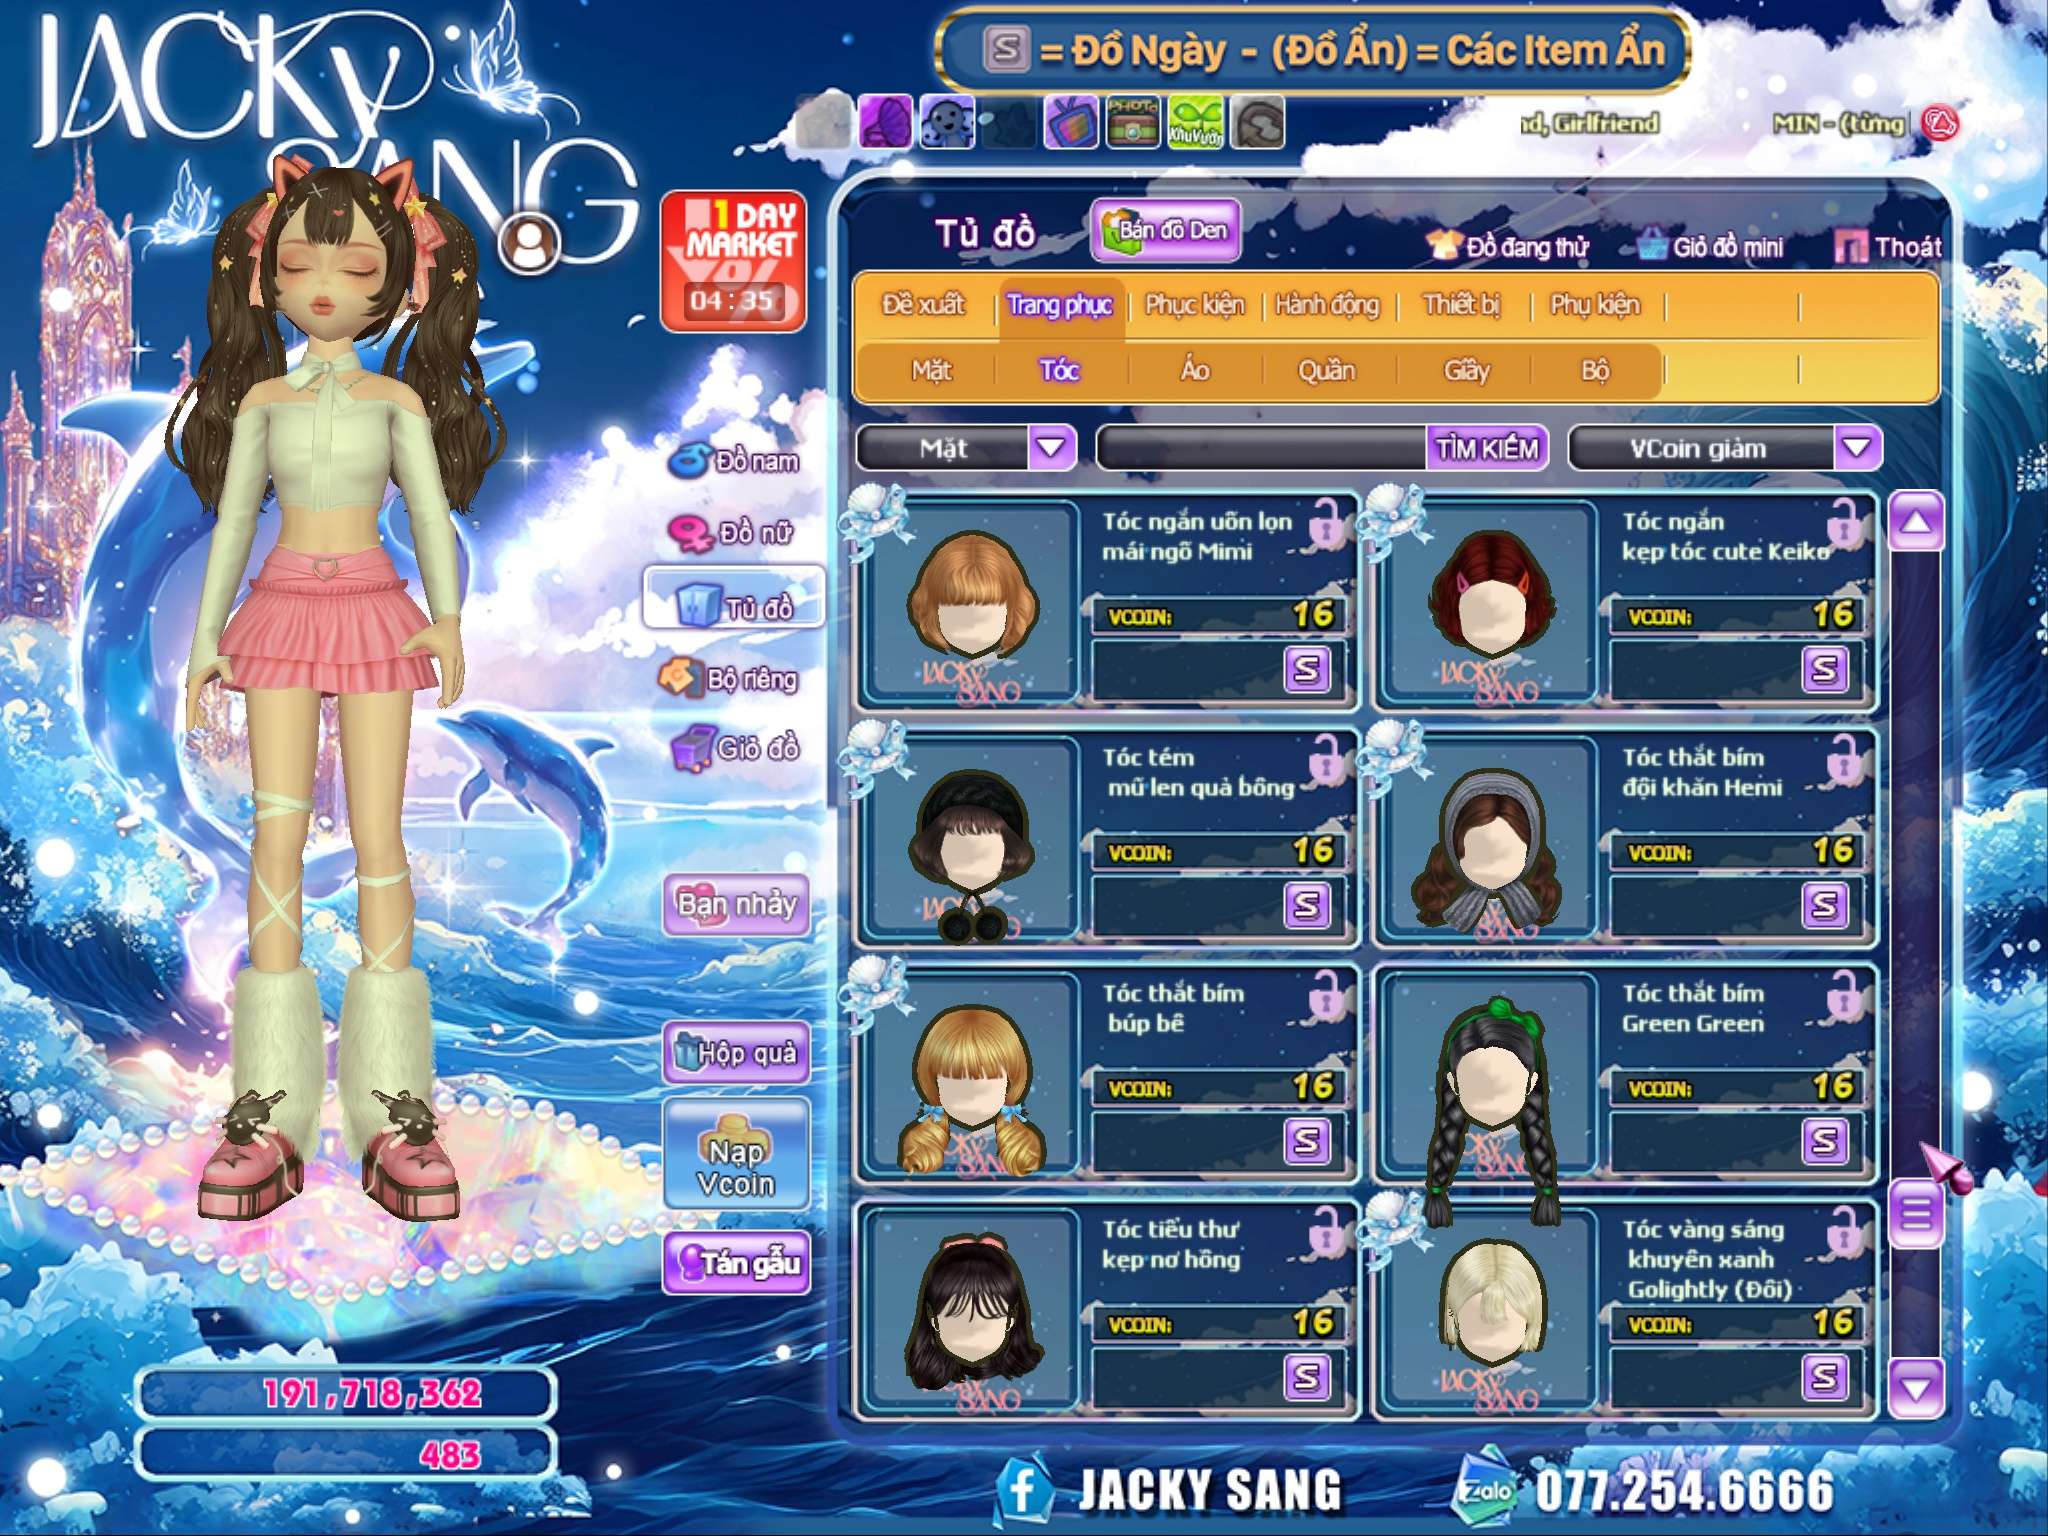Select Giầy subcategory tab
Viewport: 2048px width, 1536px height.
tap(1467, 371)
